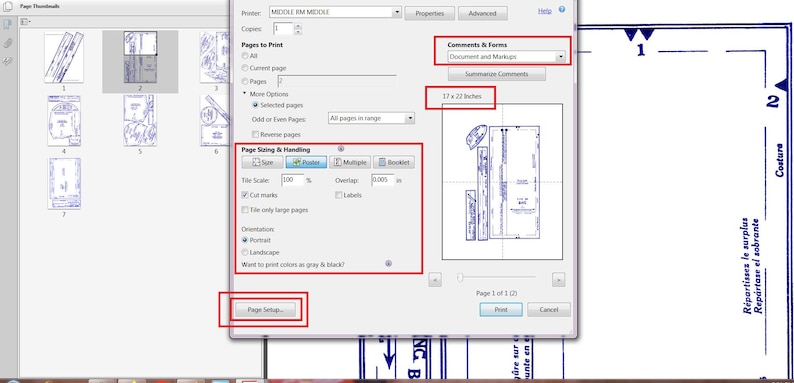Screen dimensions: 794x383
Task: Click the Properties button
Action: [429, 14]
